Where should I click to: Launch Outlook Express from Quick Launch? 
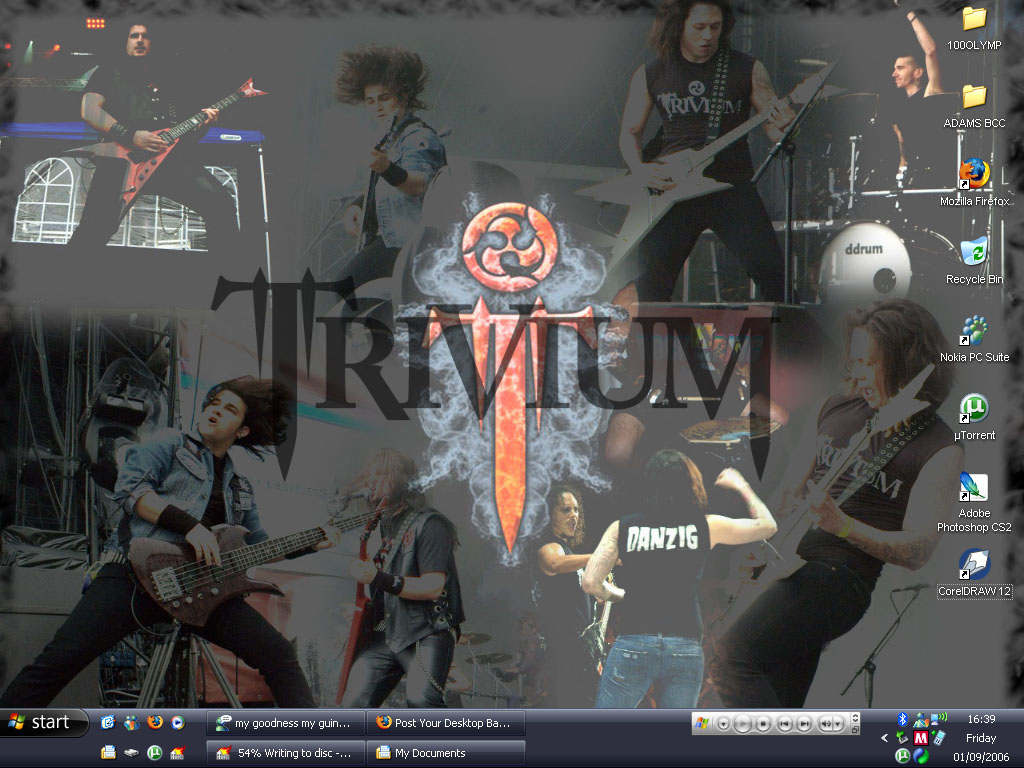[x=108, y=722]
